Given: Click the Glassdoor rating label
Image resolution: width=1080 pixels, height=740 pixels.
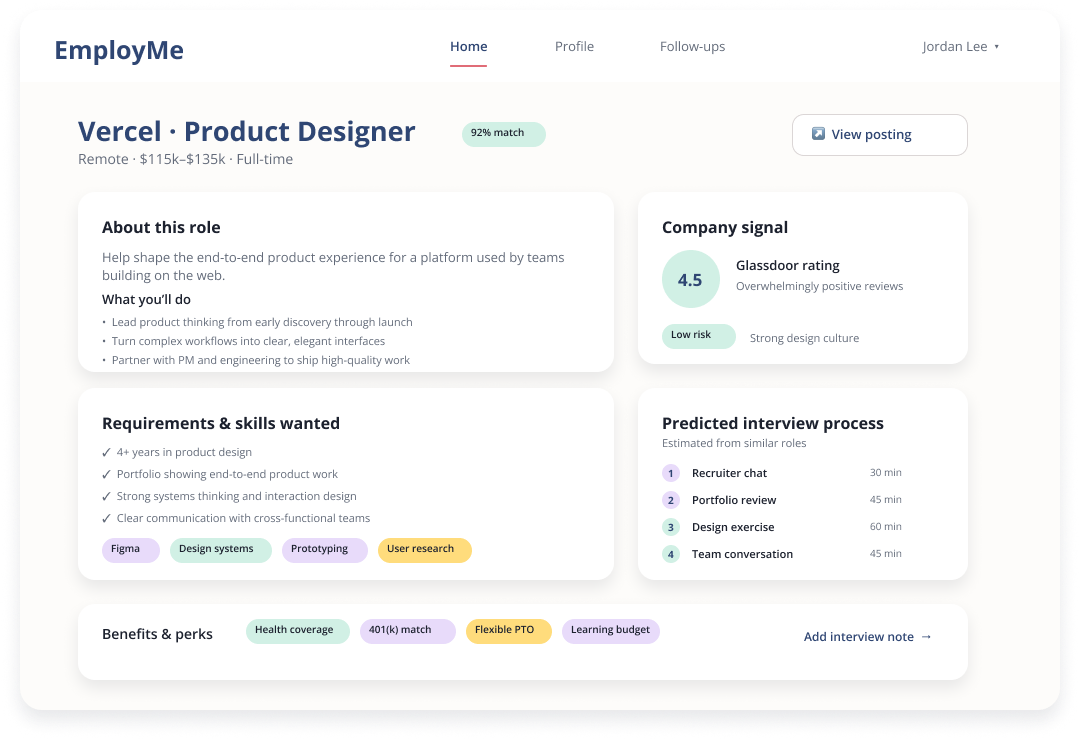Looking at the screenshot, I should coord(787,265).
